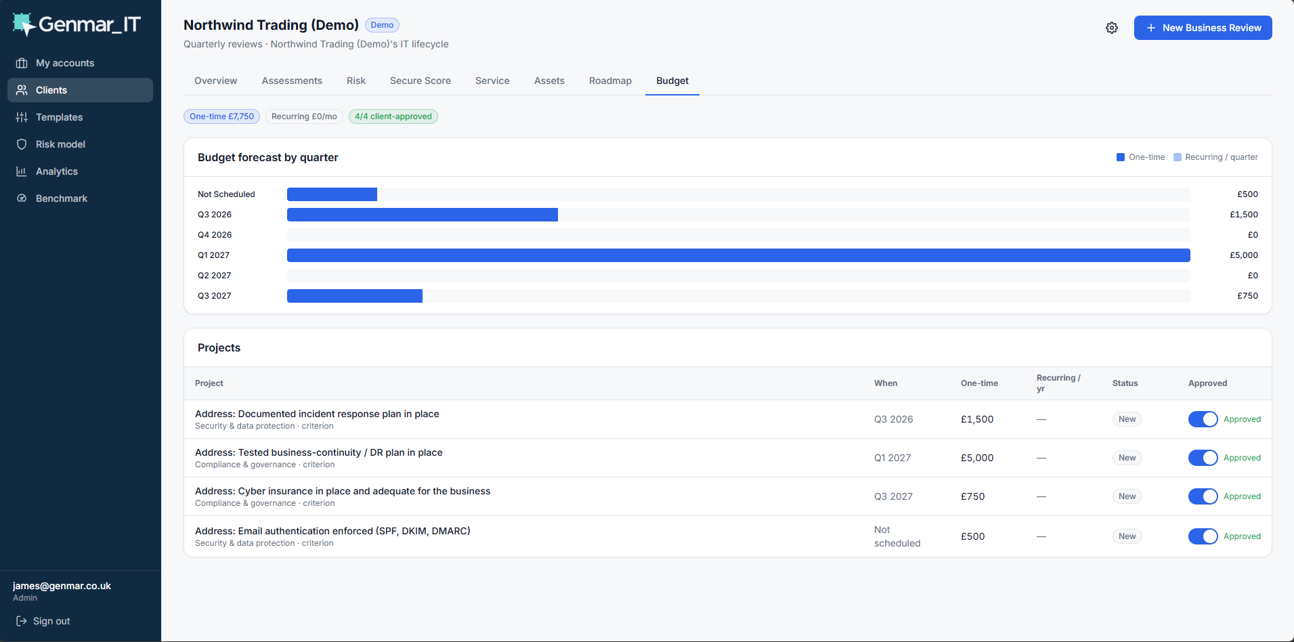
Task: Click the Sign out arrow icon
Action: pyautogui.click(x=21, y=621)
